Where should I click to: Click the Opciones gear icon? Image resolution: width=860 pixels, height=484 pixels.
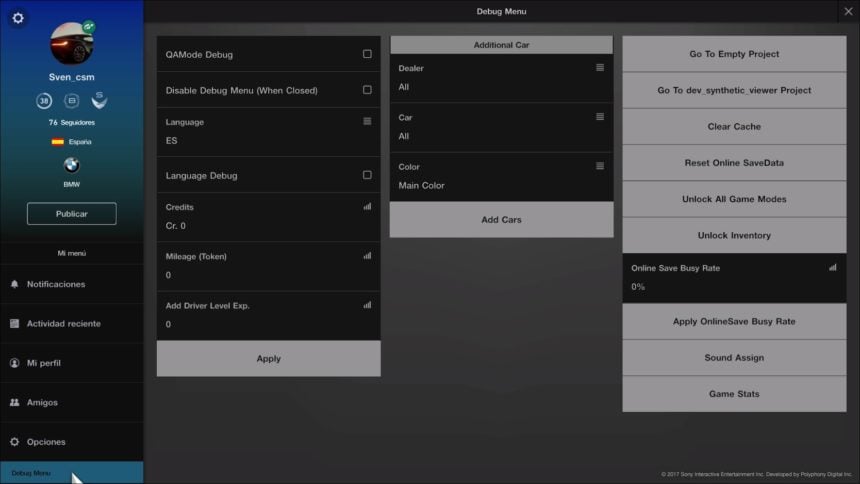click(14, 442)
